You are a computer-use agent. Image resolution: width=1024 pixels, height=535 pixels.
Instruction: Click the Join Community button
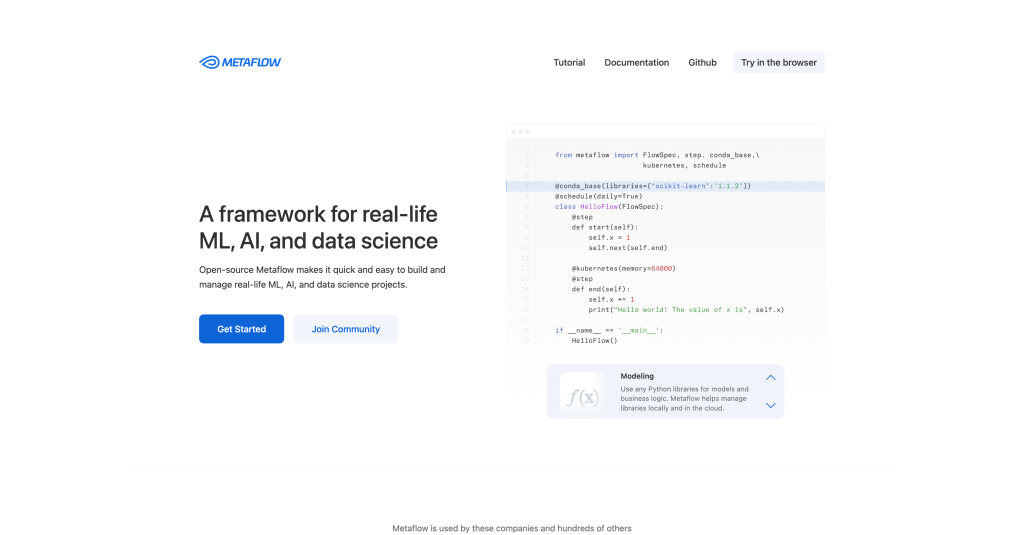point(345,329)
